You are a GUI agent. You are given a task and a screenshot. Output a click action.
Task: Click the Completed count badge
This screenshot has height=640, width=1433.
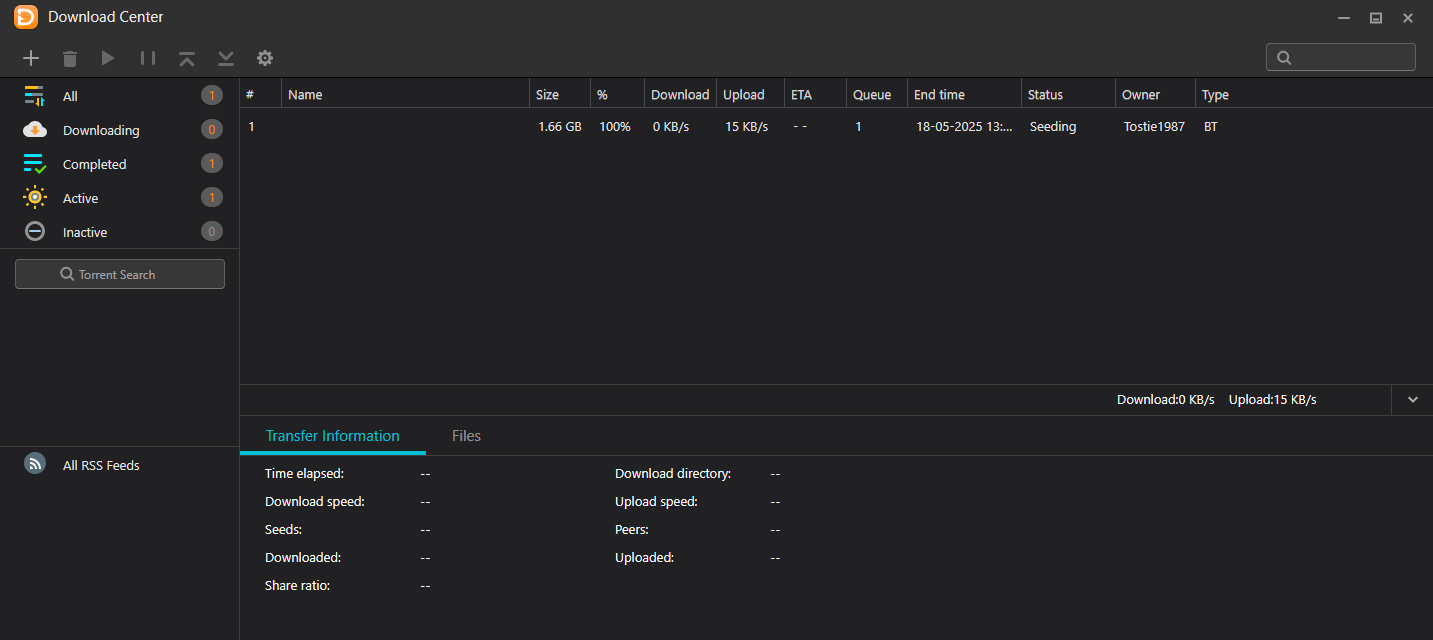click(x=211, y=164)
